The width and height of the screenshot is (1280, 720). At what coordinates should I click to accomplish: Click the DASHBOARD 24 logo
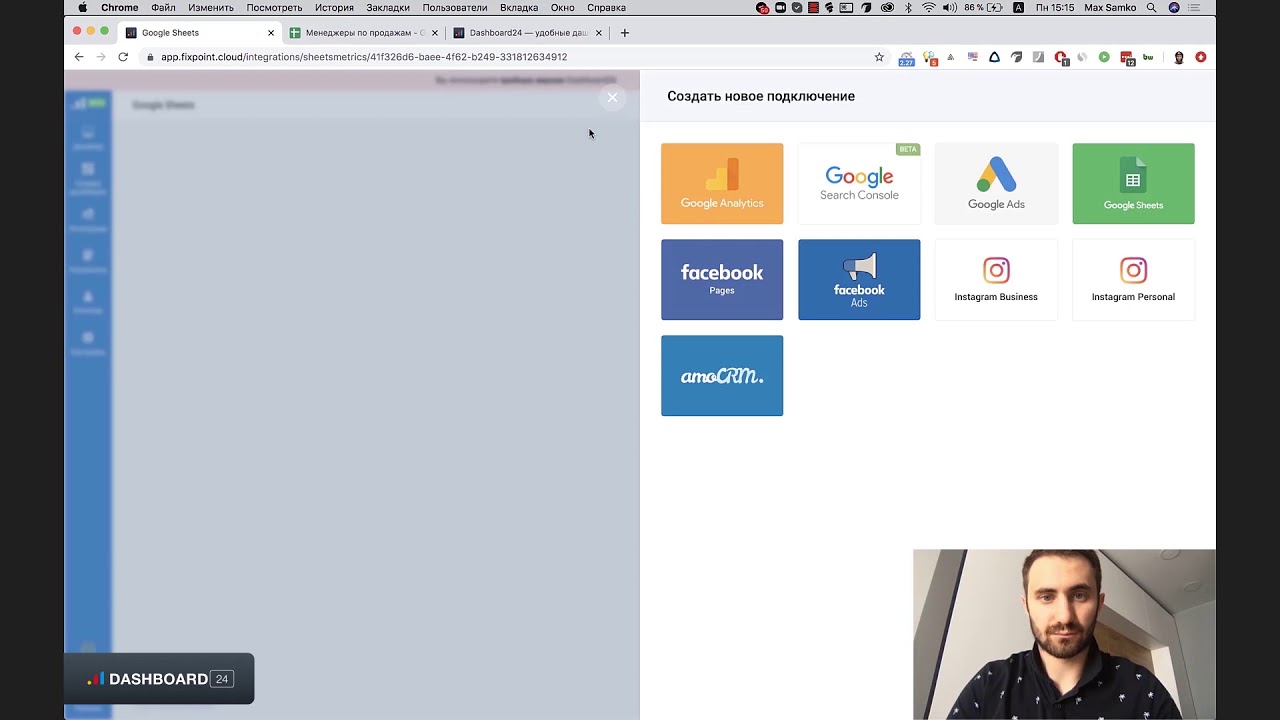(160, 679)
